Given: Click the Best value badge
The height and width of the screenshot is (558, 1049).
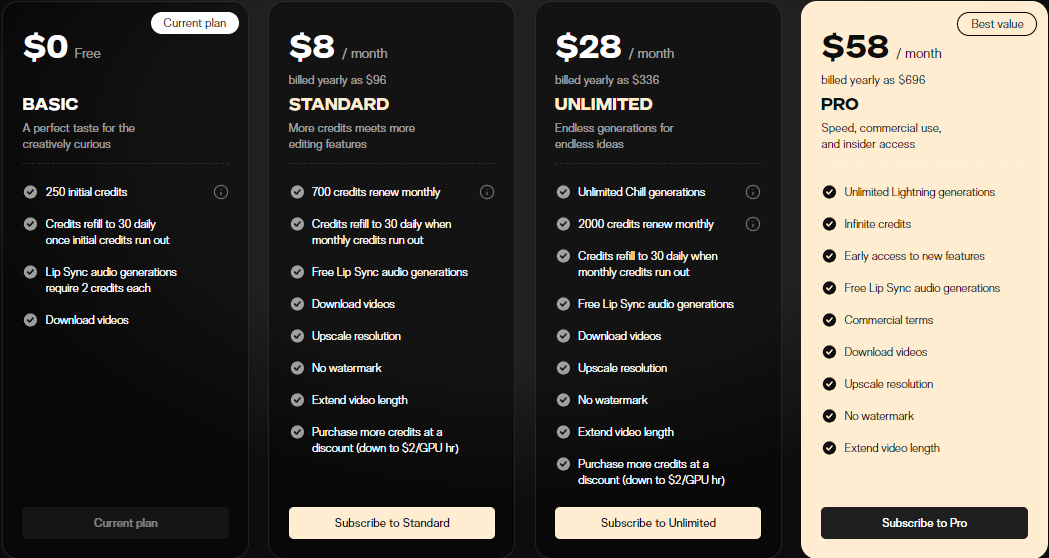Looking at the screenshot, I should point(997,24).
